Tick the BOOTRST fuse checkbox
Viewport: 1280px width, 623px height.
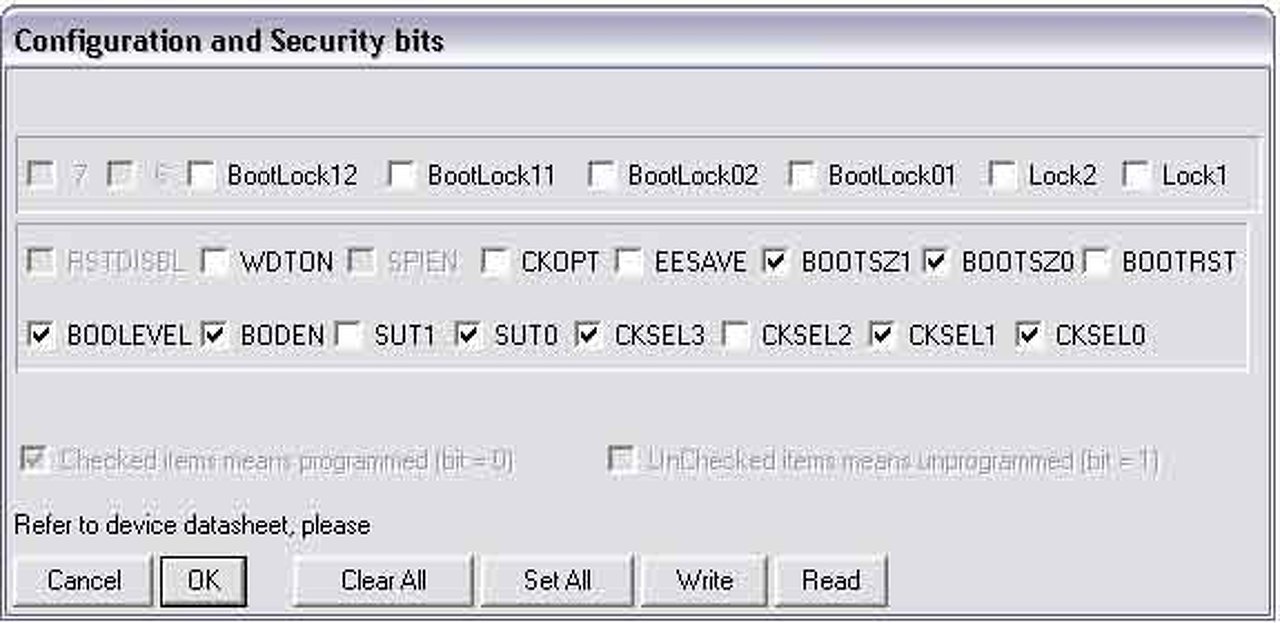(x=1096, y=262)
